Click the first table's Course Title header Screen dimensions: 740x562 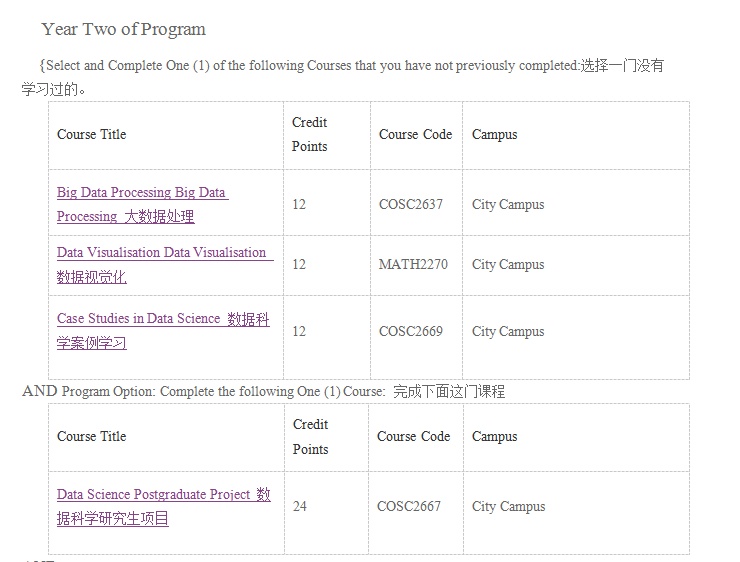click(92, 134)
